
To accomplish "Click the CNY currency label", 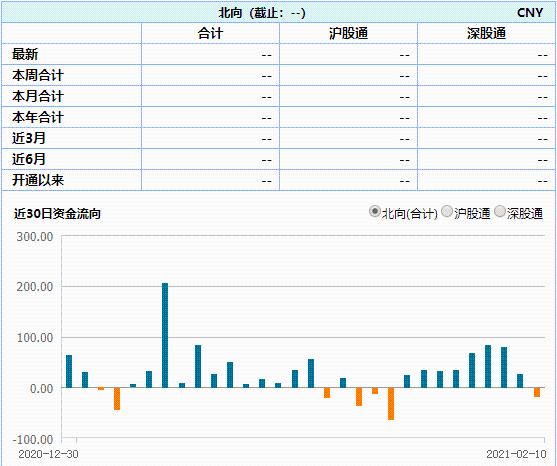I will click(530, 12).
